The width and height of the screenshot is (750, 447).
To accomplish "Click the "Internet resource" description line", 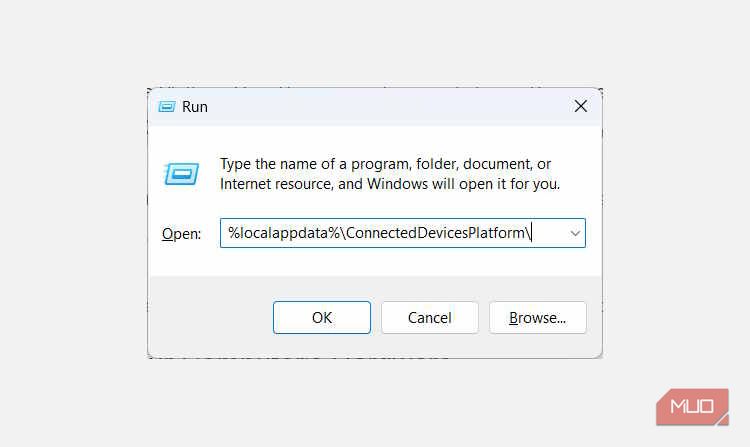I will (390, 184).
